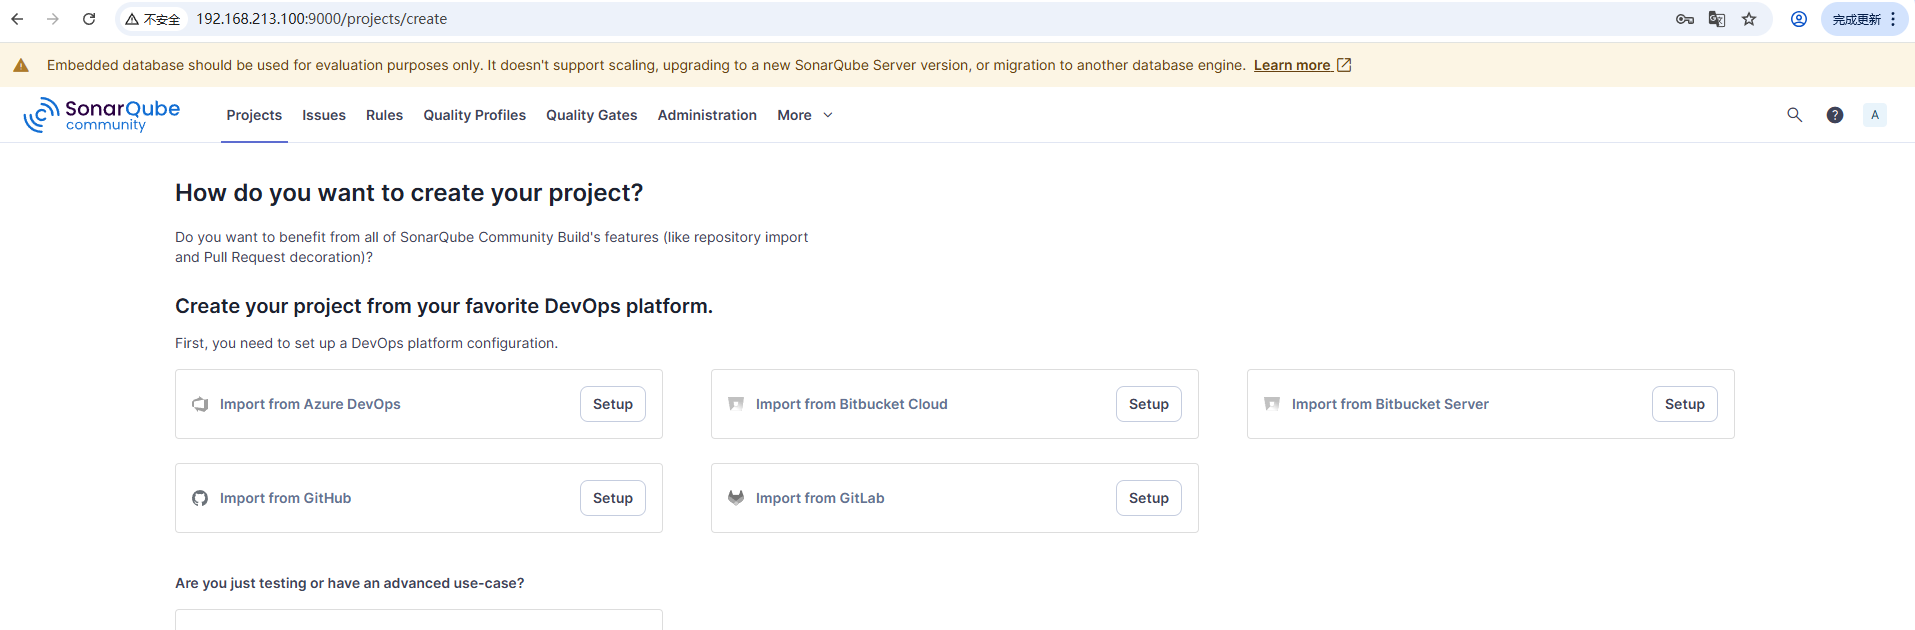Click the SonarQube community logo
Viewport: 1915px width, 630px height.
click(x=102, y=115)
